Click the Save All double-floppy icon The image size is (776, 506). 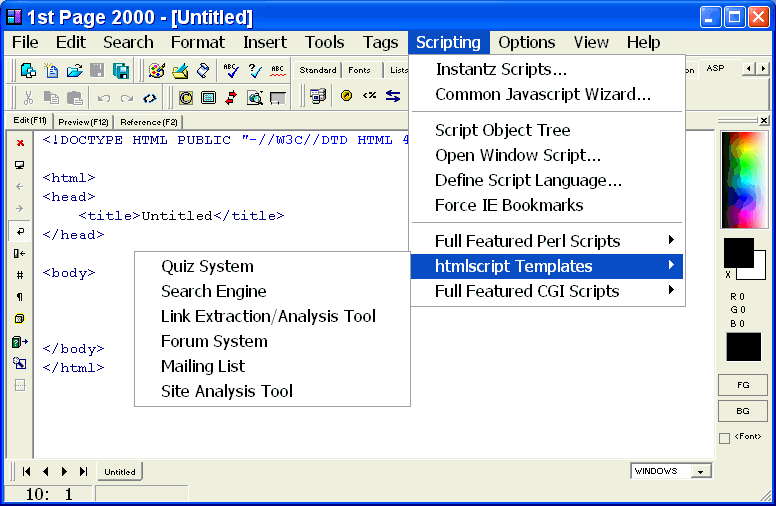click(121, 71)
